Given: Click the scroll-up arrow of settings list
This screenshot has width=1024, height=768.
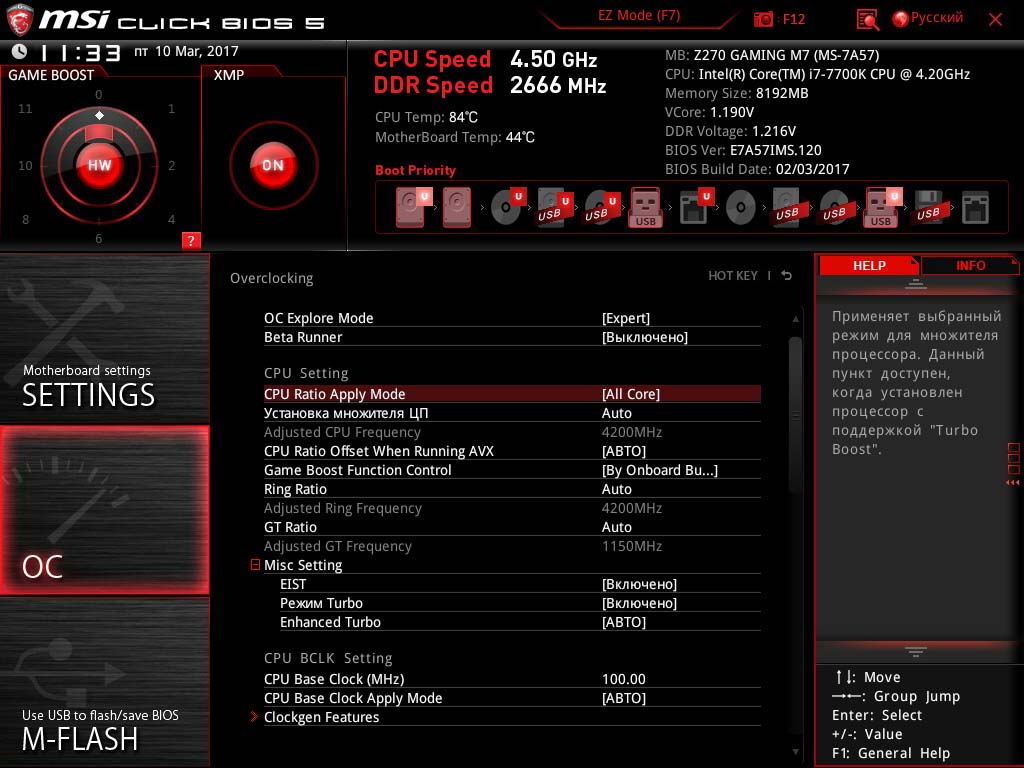Looking at the screenshot, I should point(795,319).
